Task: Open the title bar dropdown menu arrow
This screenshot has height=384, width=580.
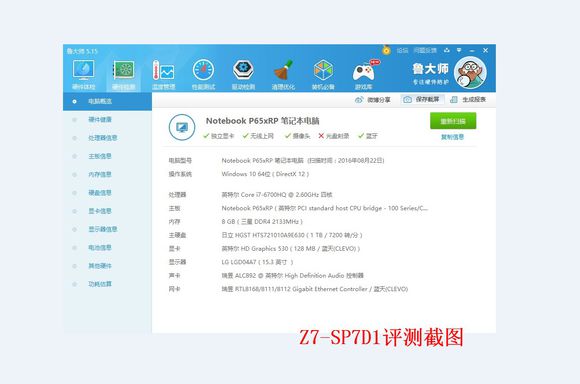Action: [459, 50]
